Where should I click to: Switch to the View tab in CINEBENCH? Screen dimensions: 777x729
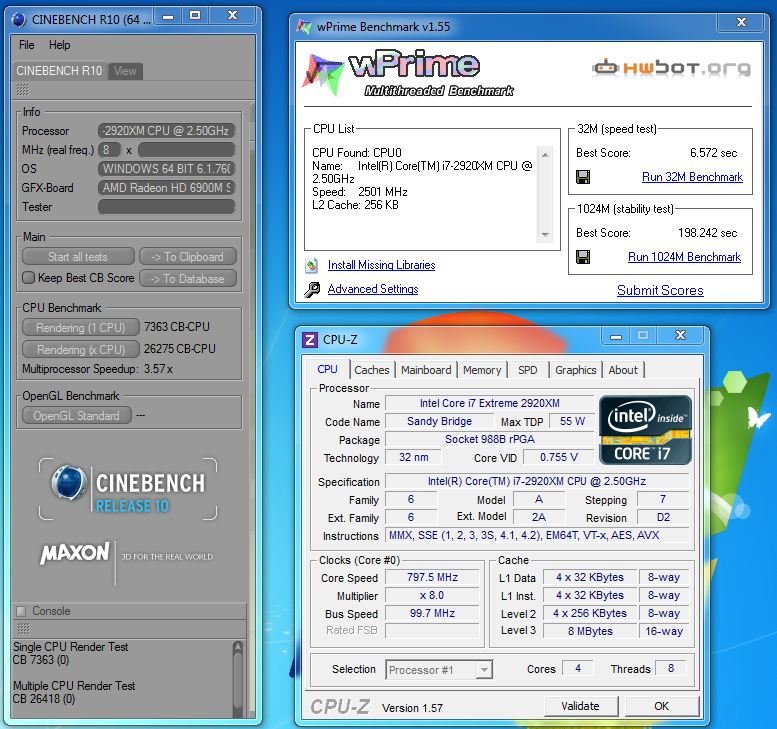tap(125, 71)
